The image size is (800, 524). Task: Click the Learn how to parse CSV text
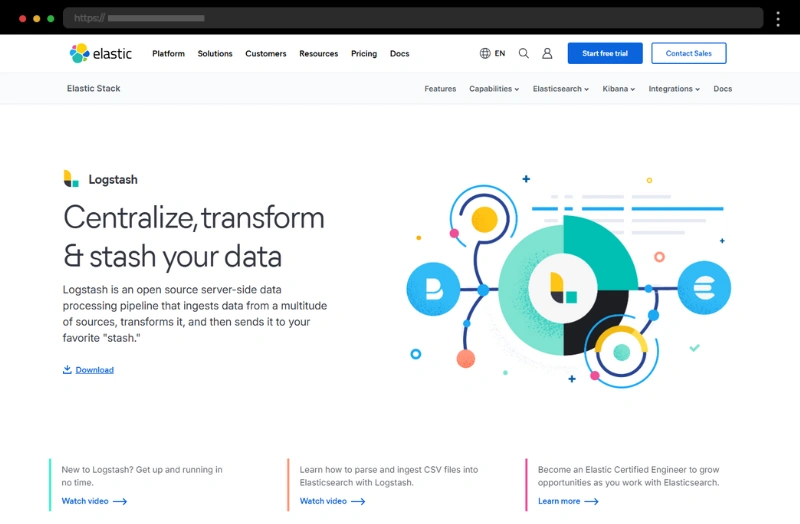tap(389, 476)
